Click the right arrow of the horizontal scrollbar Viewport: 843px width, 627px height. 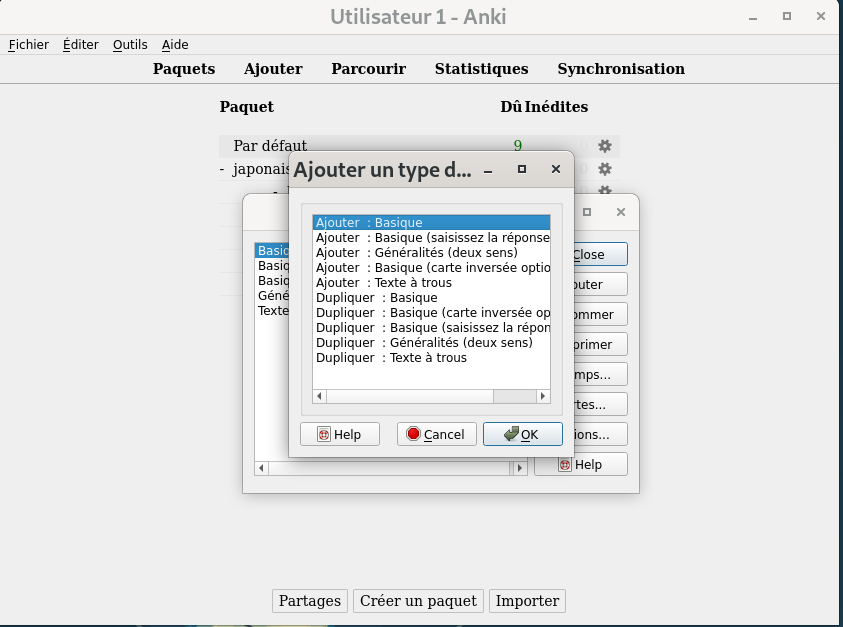pyautogui.click(x=544, y=395)
